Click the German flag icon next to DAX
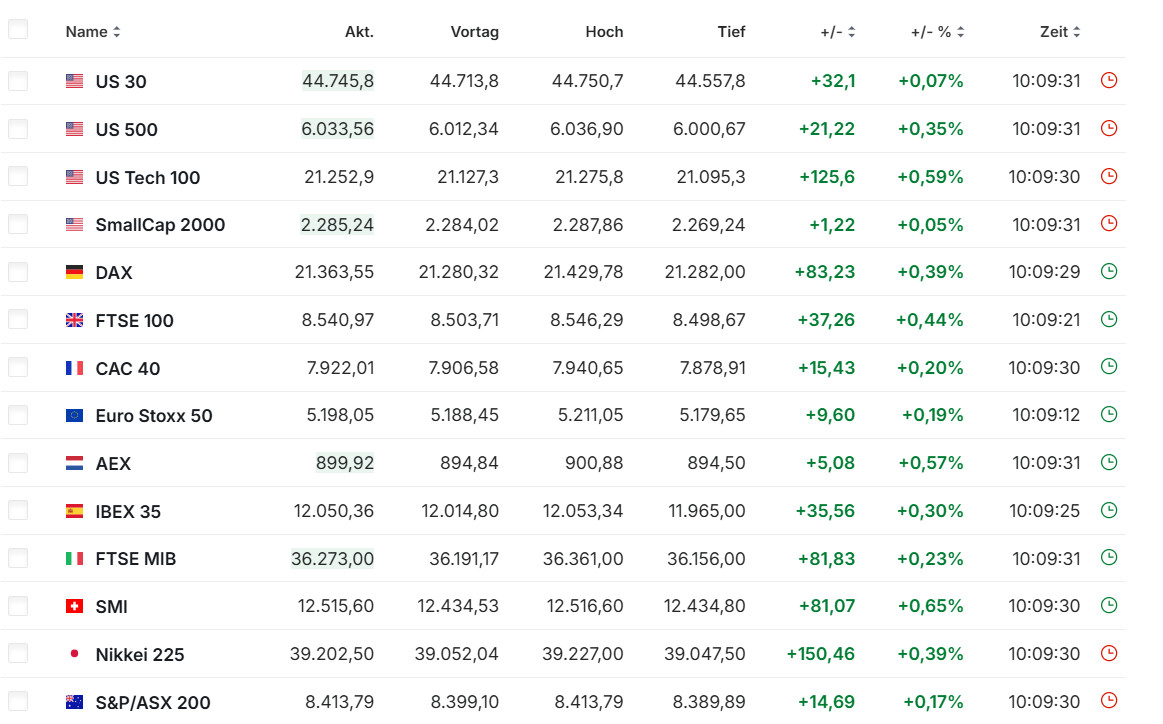This screenshot has height=724, width=1163. [74, 273]
